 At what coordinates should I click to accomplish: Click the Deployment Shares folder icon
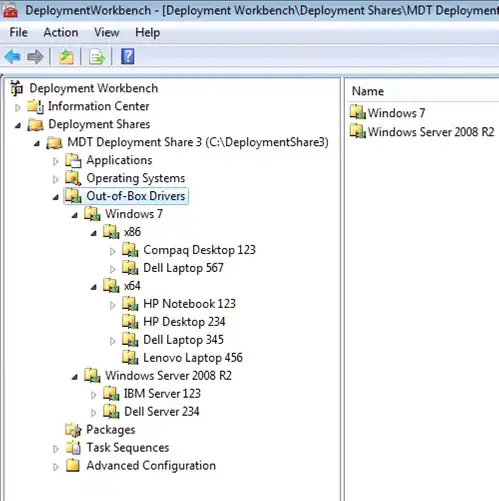pos(36,124)
